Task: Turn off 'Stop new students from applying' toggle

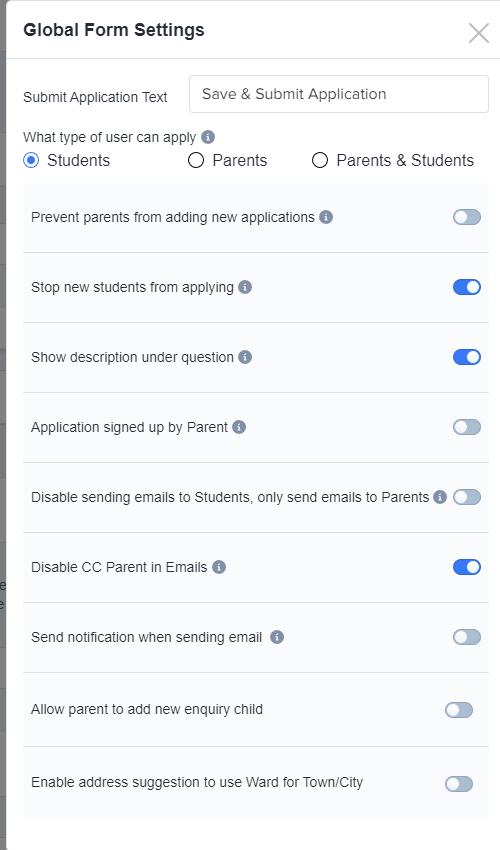Action: click(467, 287)
